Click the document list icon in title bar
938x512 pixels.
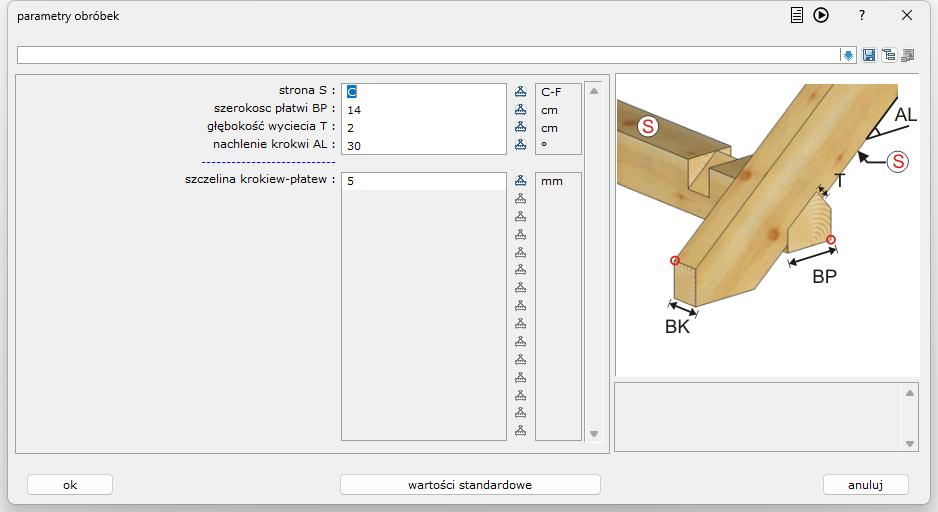tap(797, 15)
